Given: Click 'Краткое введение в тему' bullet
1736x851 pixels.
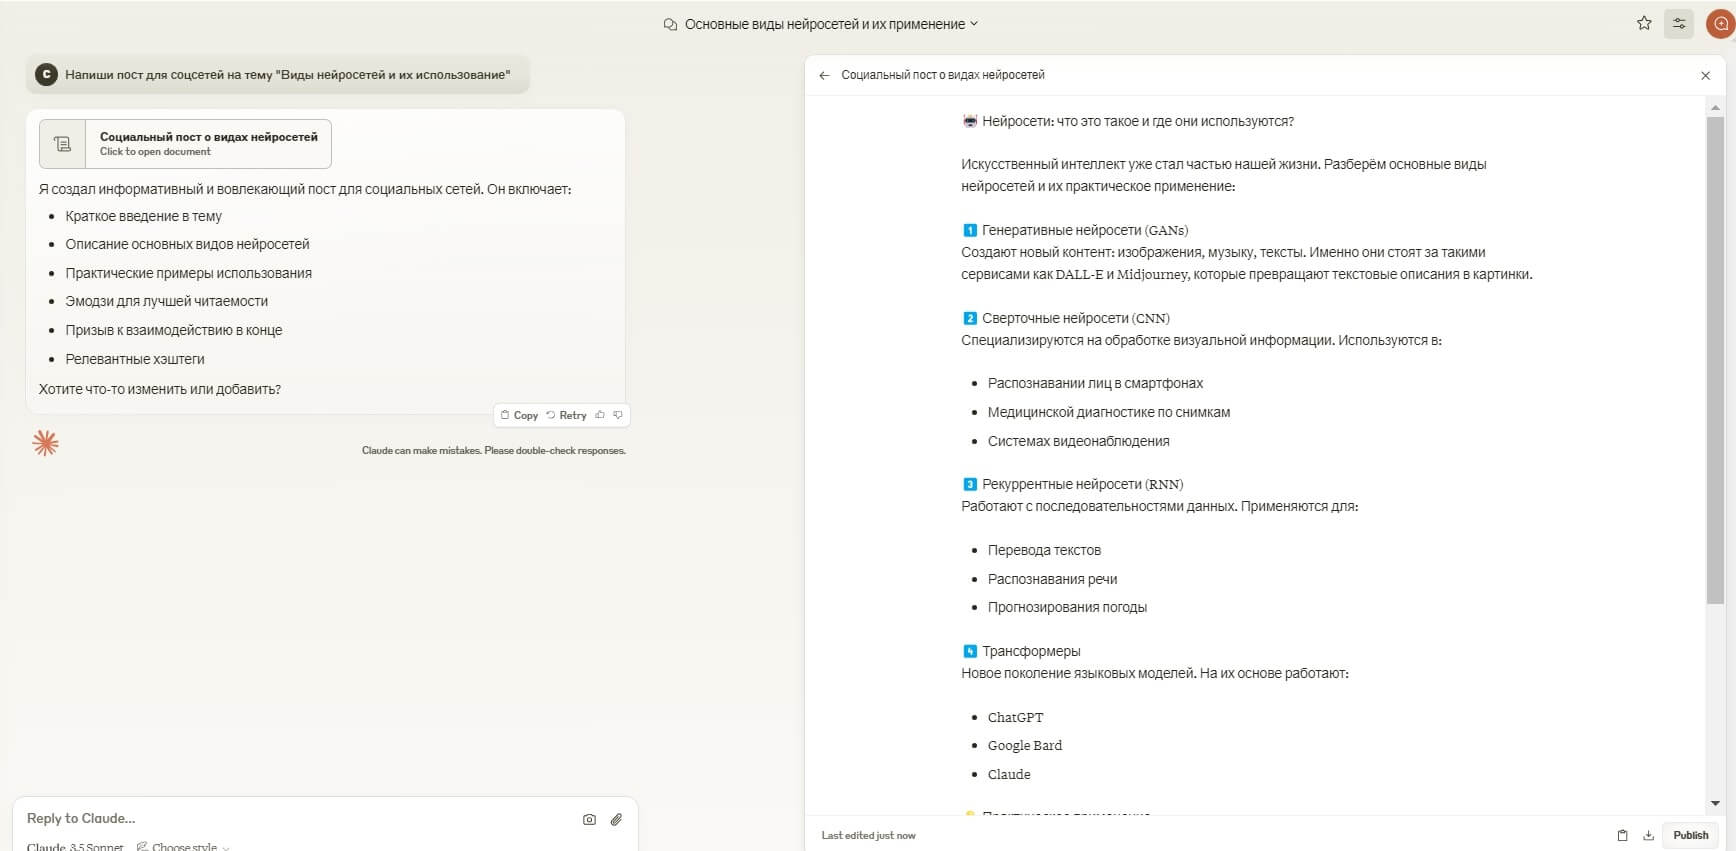Looking at the screenshot, I should 143,216.
